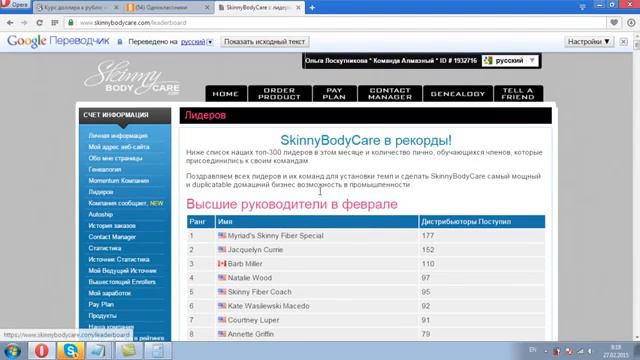This screenshot has height=360, width=640.
Task: Click the address bar URL field
Action: (x=335, y=23)
